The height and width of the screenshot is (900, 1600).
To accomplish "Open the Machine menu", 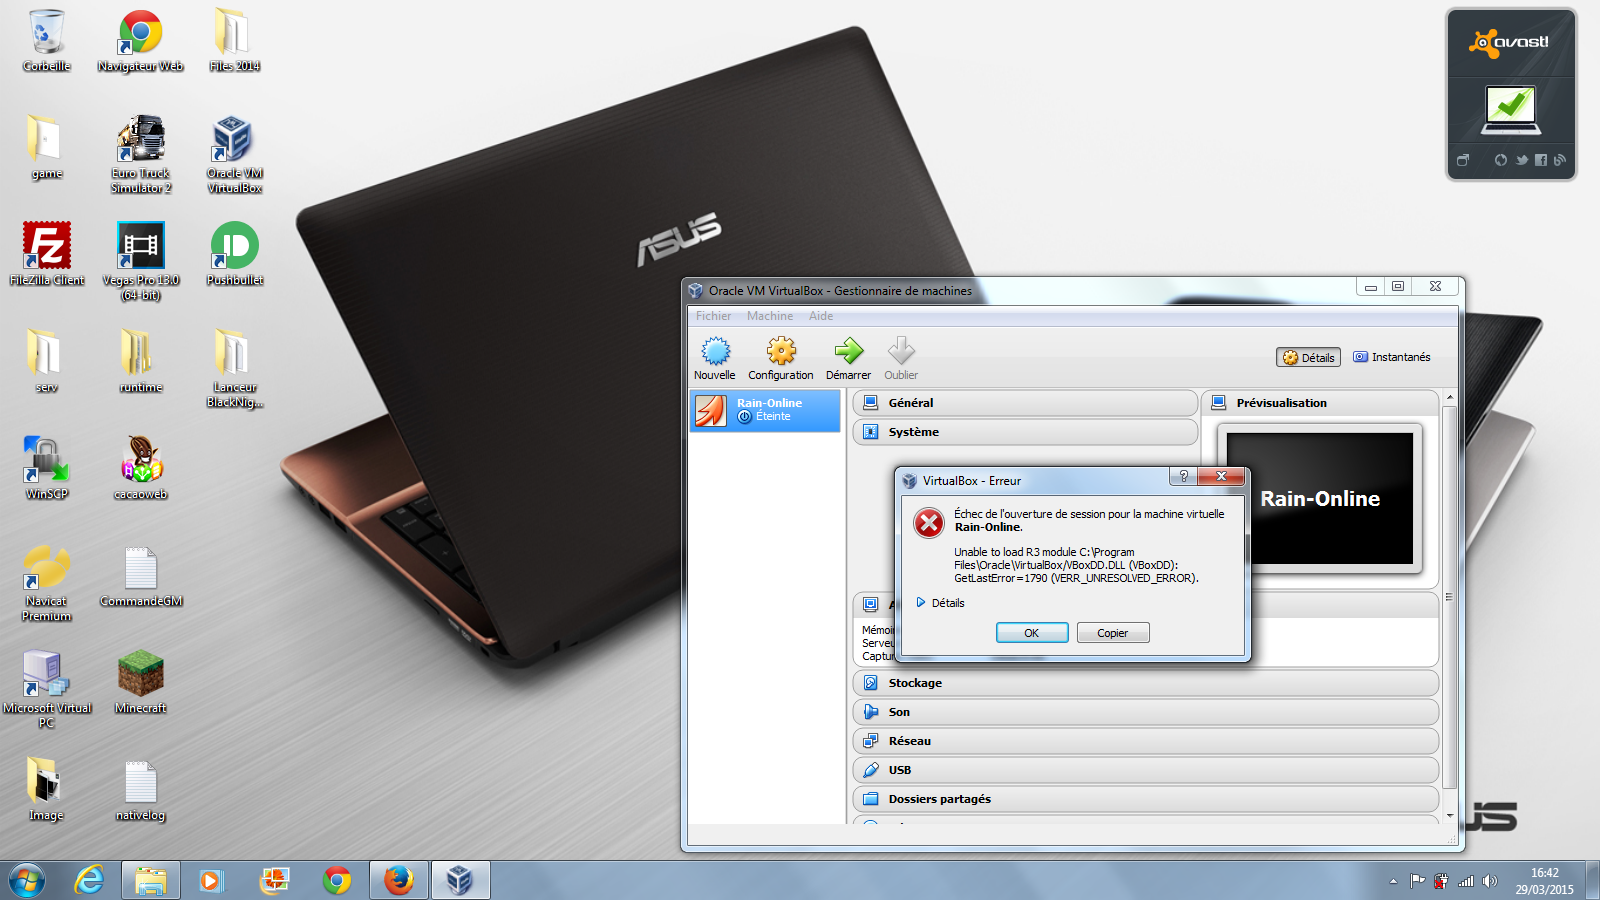I will click(770, 316).
